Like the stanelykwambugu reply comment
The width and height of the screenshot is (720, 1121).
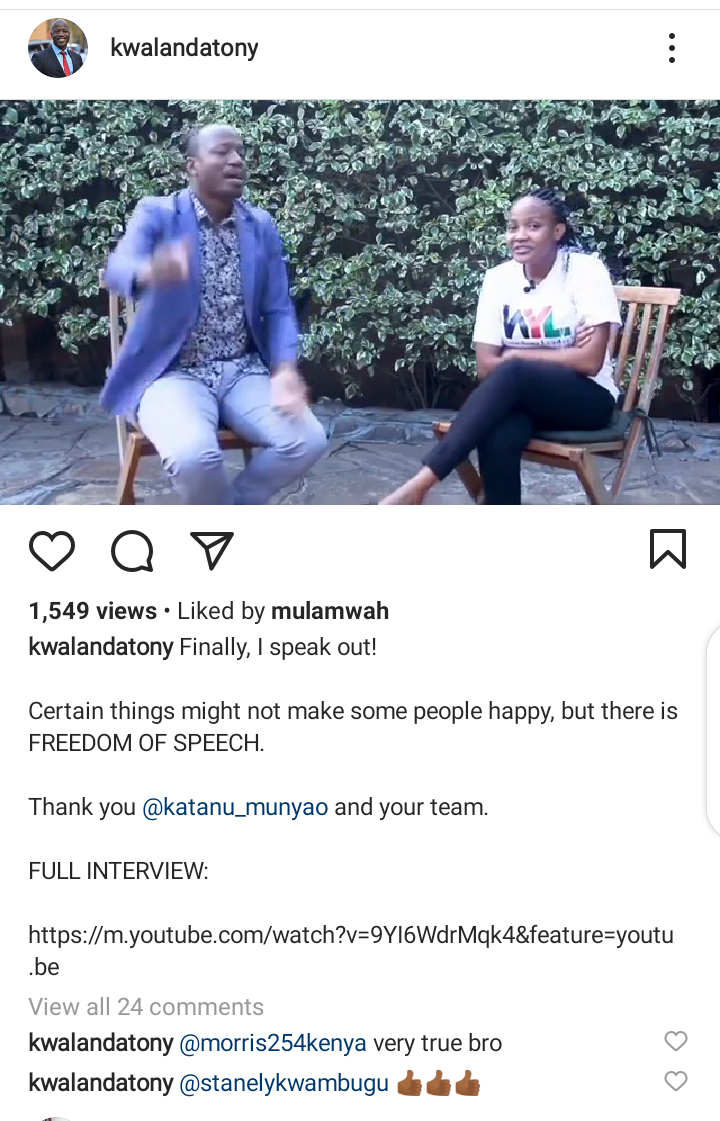click(x=676, y=1080)
